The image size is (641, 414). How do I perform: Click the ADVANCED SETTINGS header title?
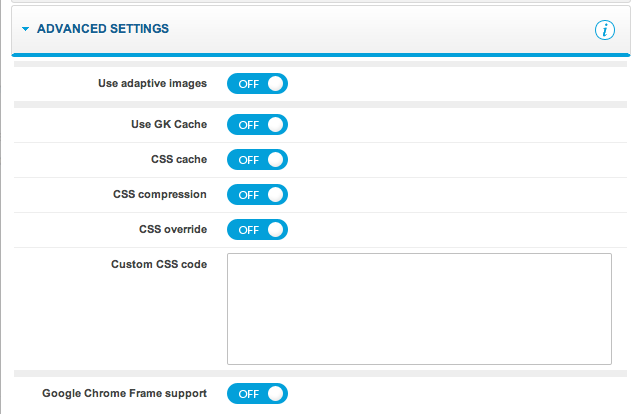coord(103,30)
